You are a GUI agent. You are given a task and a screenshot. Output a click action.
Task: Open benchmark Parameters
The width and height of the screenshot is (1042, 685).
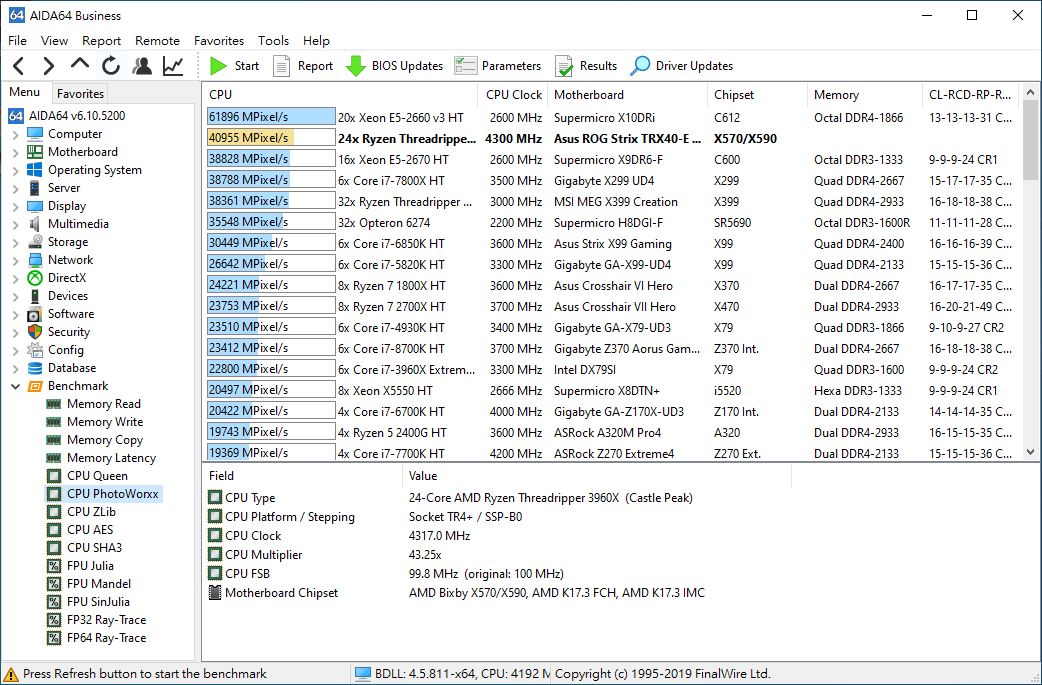pos(498,66)
